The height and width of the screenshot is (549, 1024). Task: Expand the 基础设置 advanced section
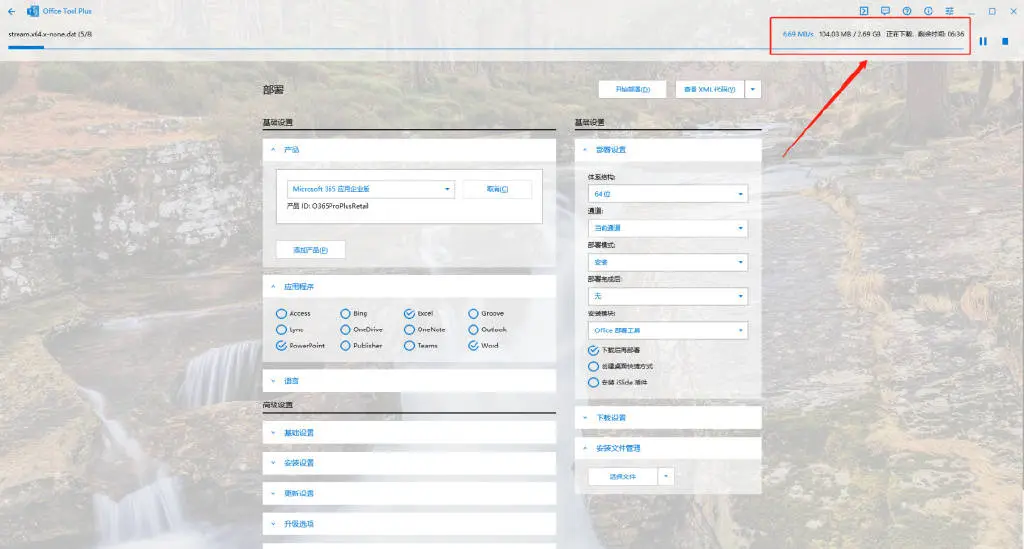coord(409,433)
